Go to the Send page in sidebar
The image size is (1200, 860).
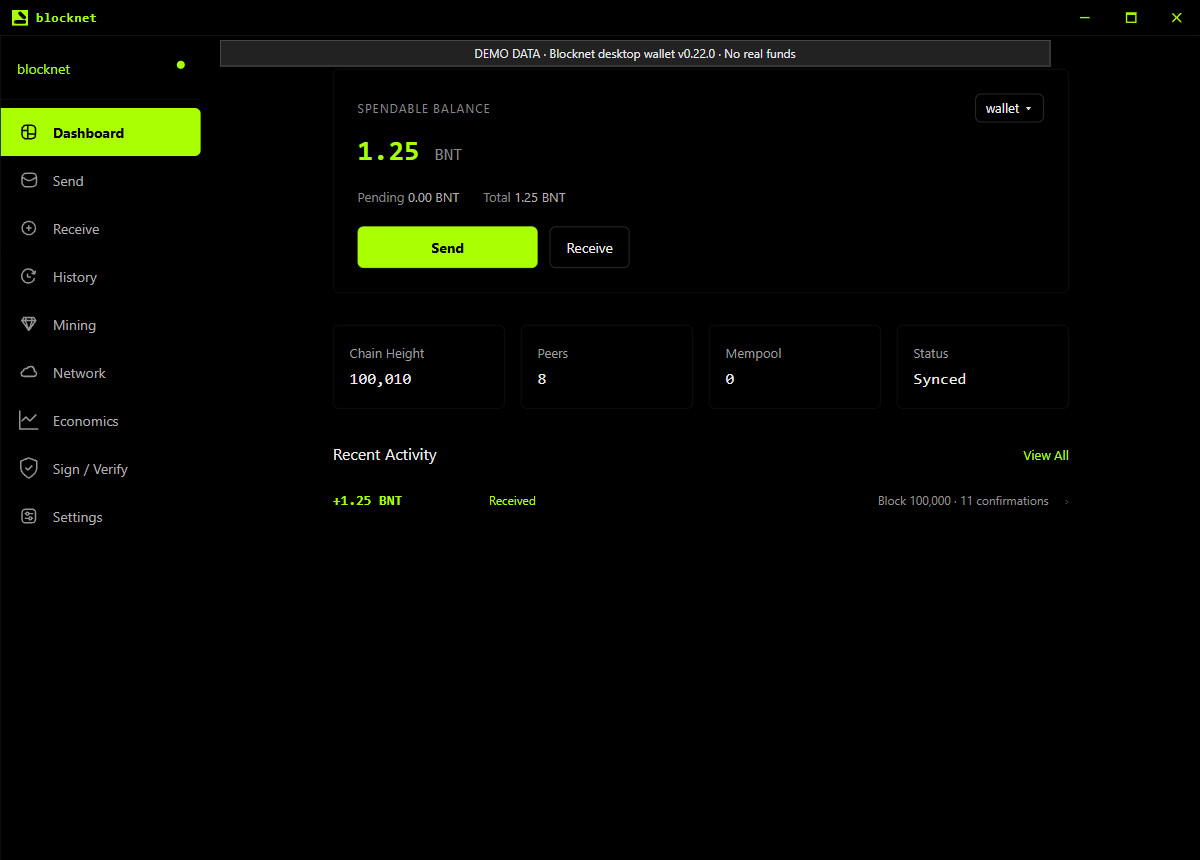point(100,181)
